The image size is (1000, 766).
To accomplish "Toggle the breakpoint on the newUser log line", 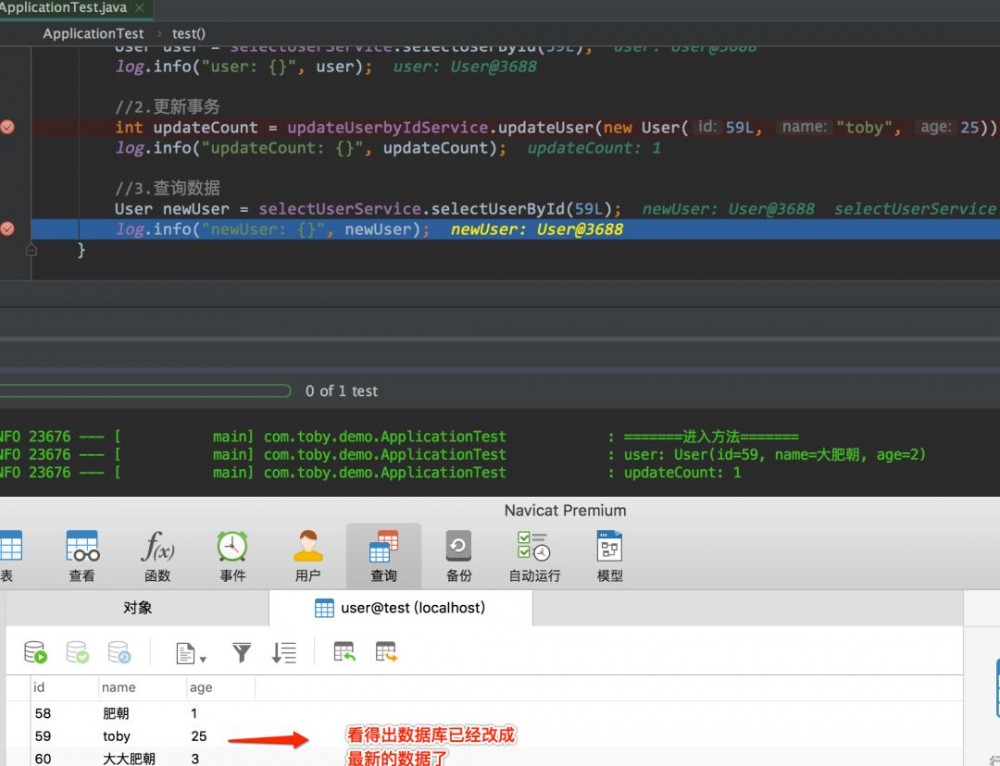I will click(8, 228).
